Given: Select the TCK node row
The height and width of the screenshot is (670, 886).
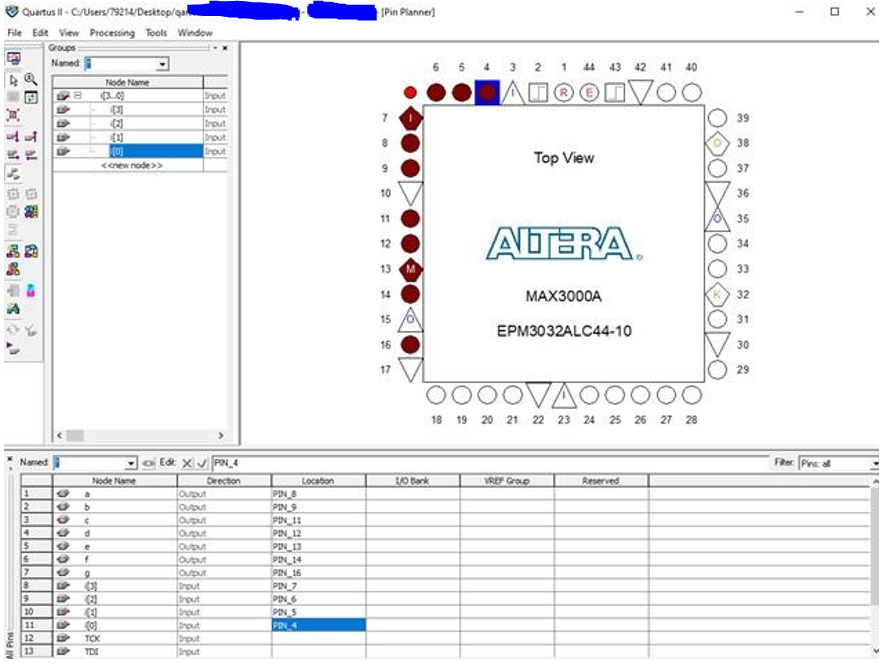Looking at the screenshot, I should pos(446,638).
